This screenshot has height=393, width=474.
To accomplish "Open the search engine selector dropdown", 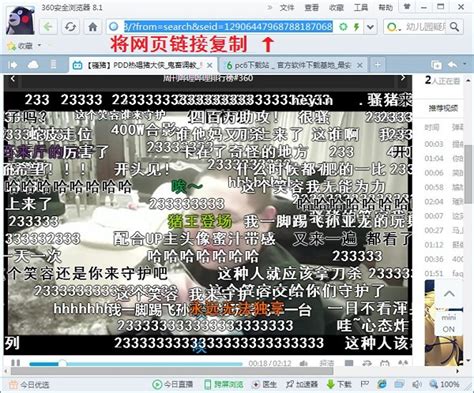I will (x=394, y=27).
